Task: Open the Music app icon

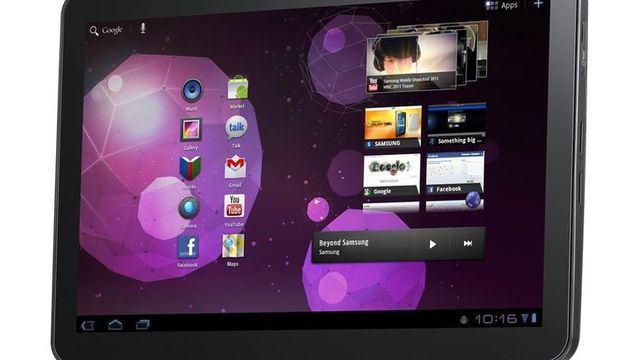Action: (192, 91)
